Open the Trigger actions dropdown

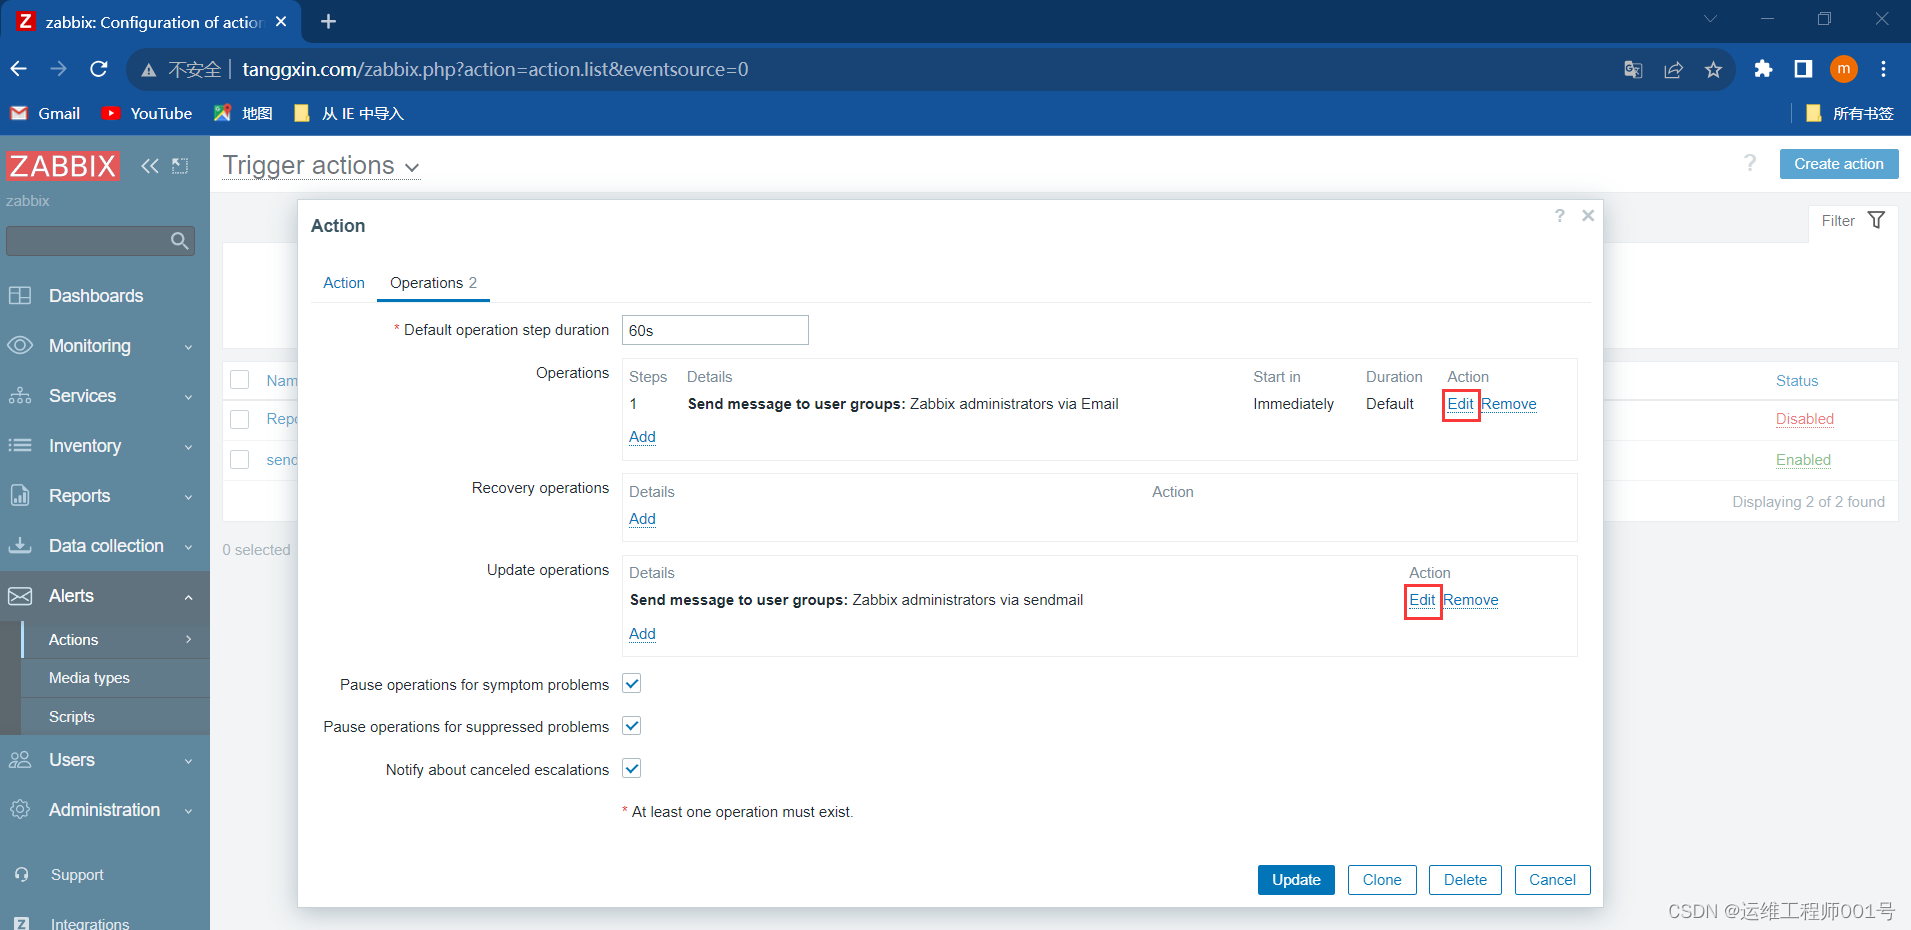321,166
